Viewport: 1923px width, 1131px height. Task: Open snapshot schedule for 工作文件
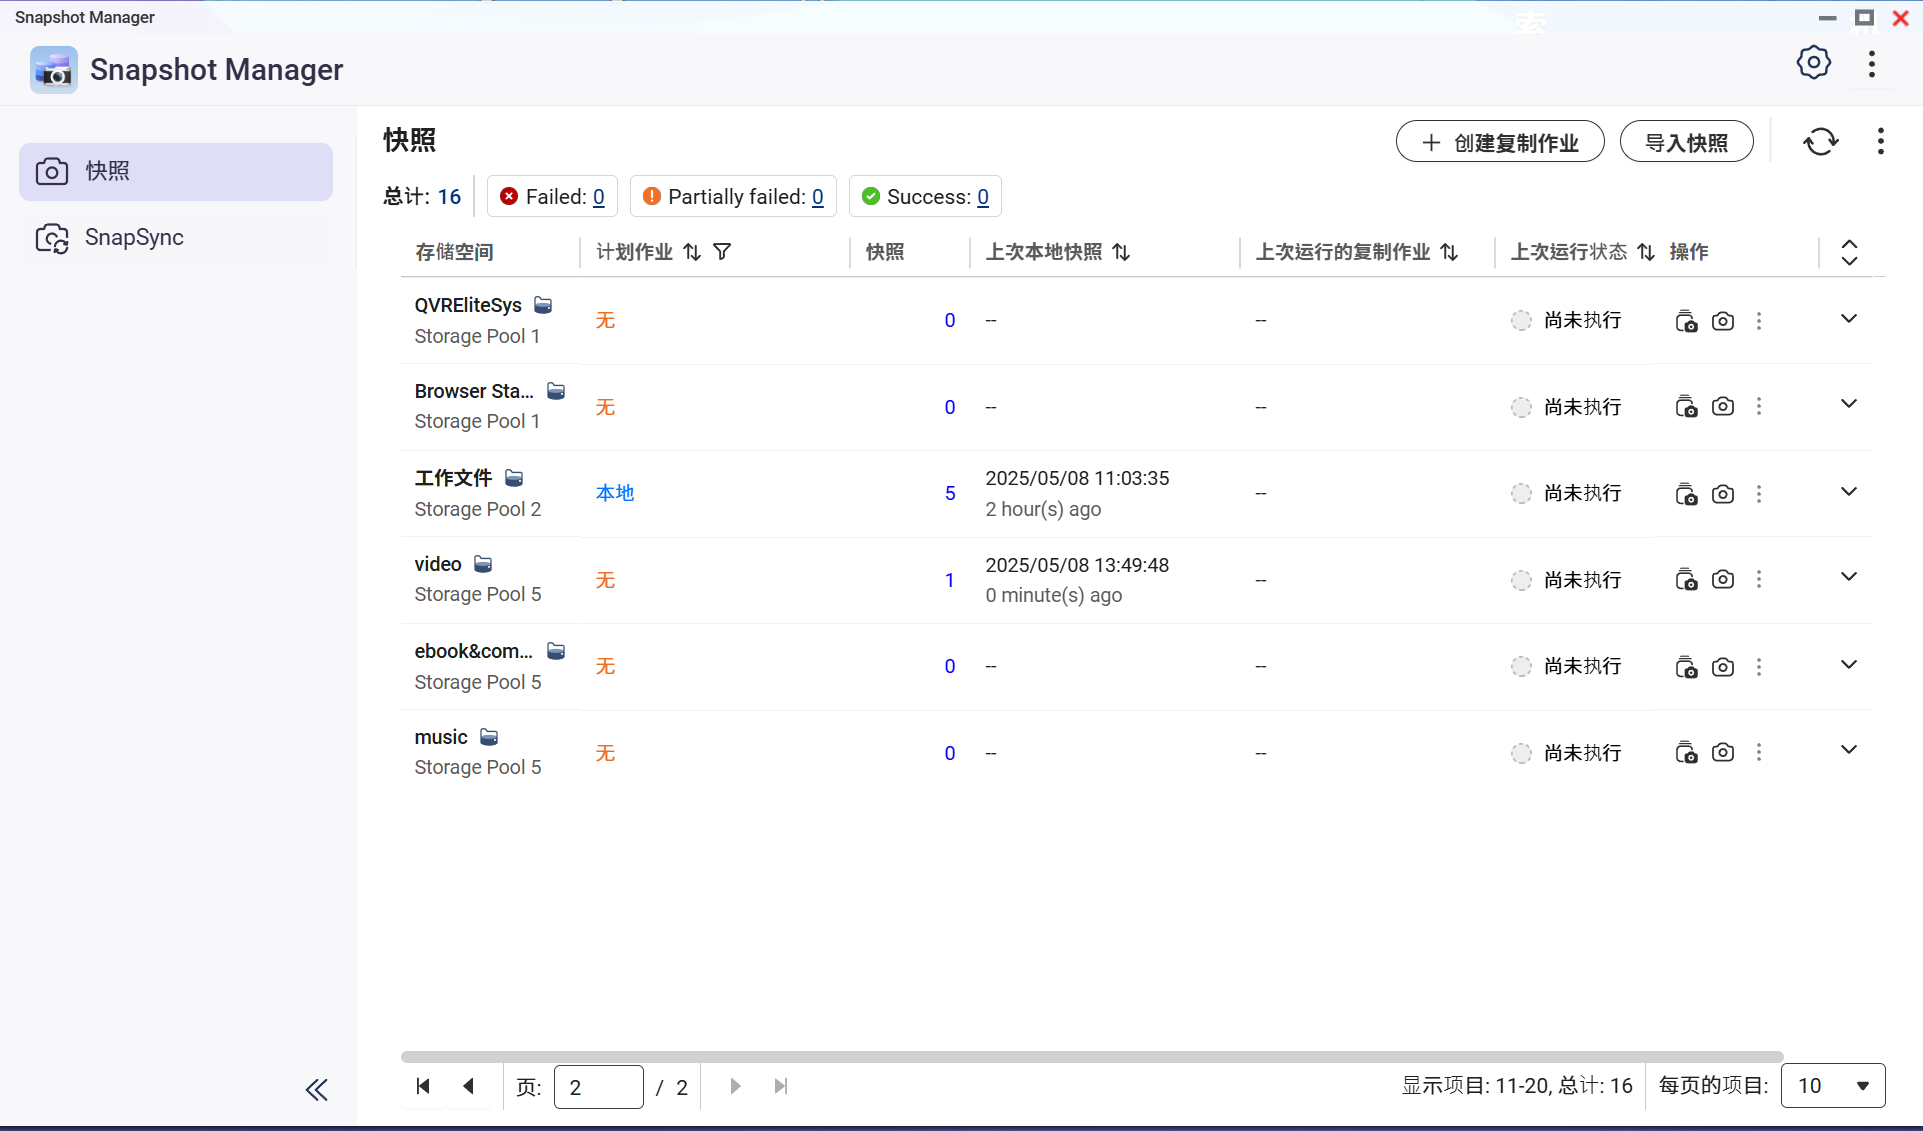(x=1686, y=494)
